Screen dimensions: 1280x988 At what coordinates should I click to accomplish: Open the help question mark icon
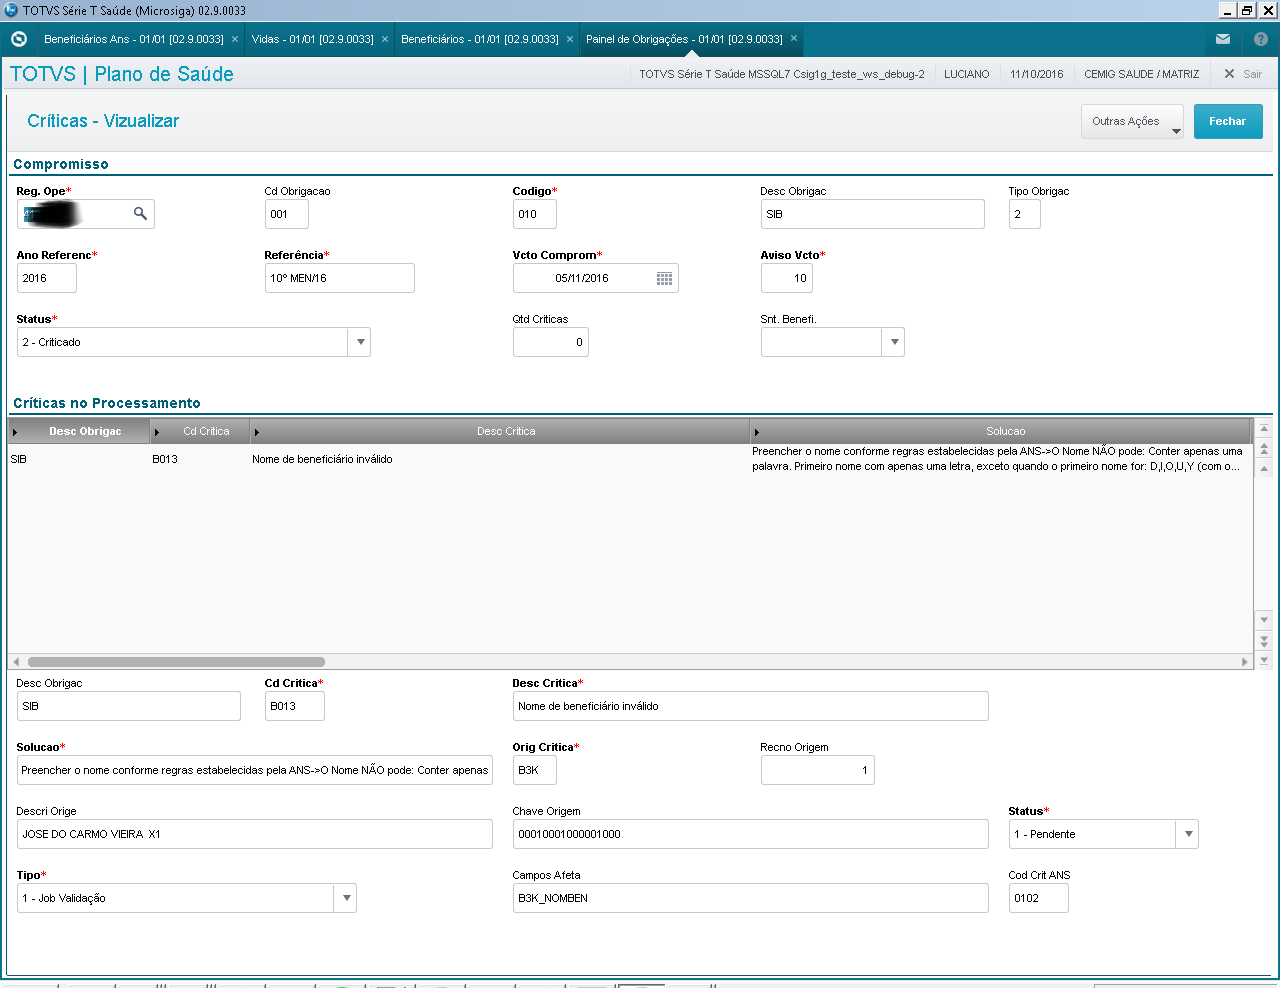click(1261, 39)
